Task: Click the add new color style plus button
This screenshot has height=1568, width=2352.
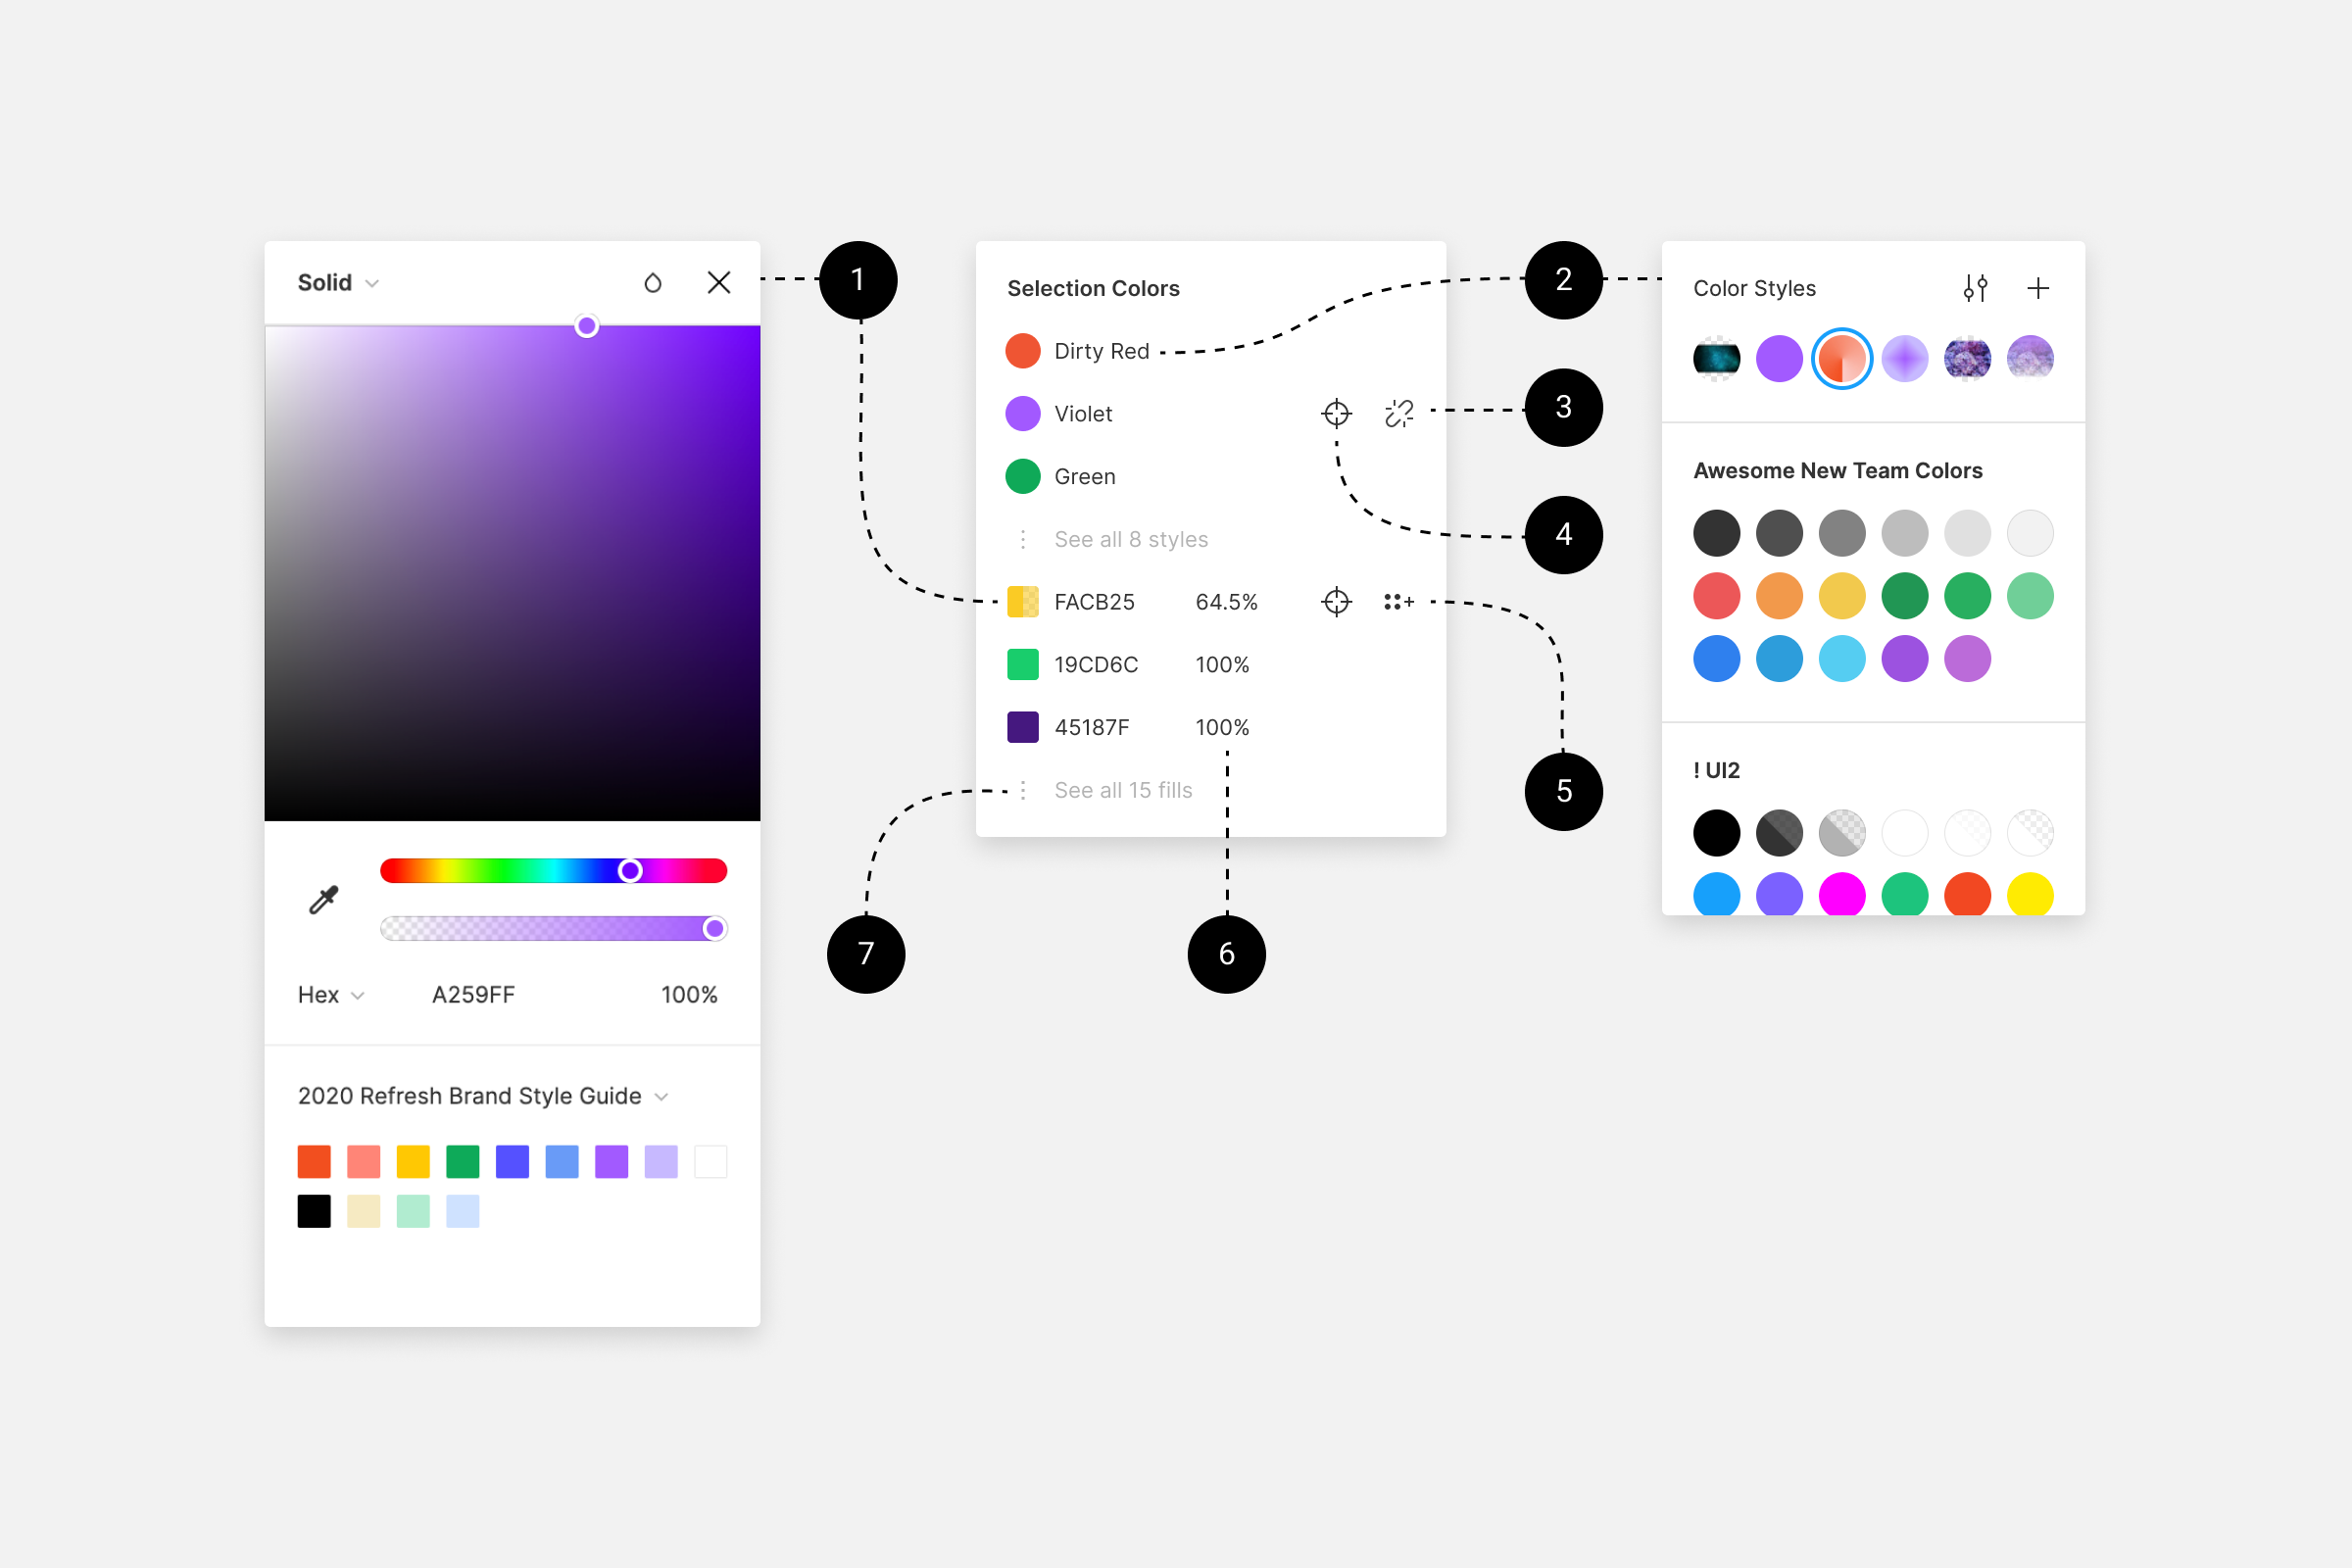Action: [2038, 287]
